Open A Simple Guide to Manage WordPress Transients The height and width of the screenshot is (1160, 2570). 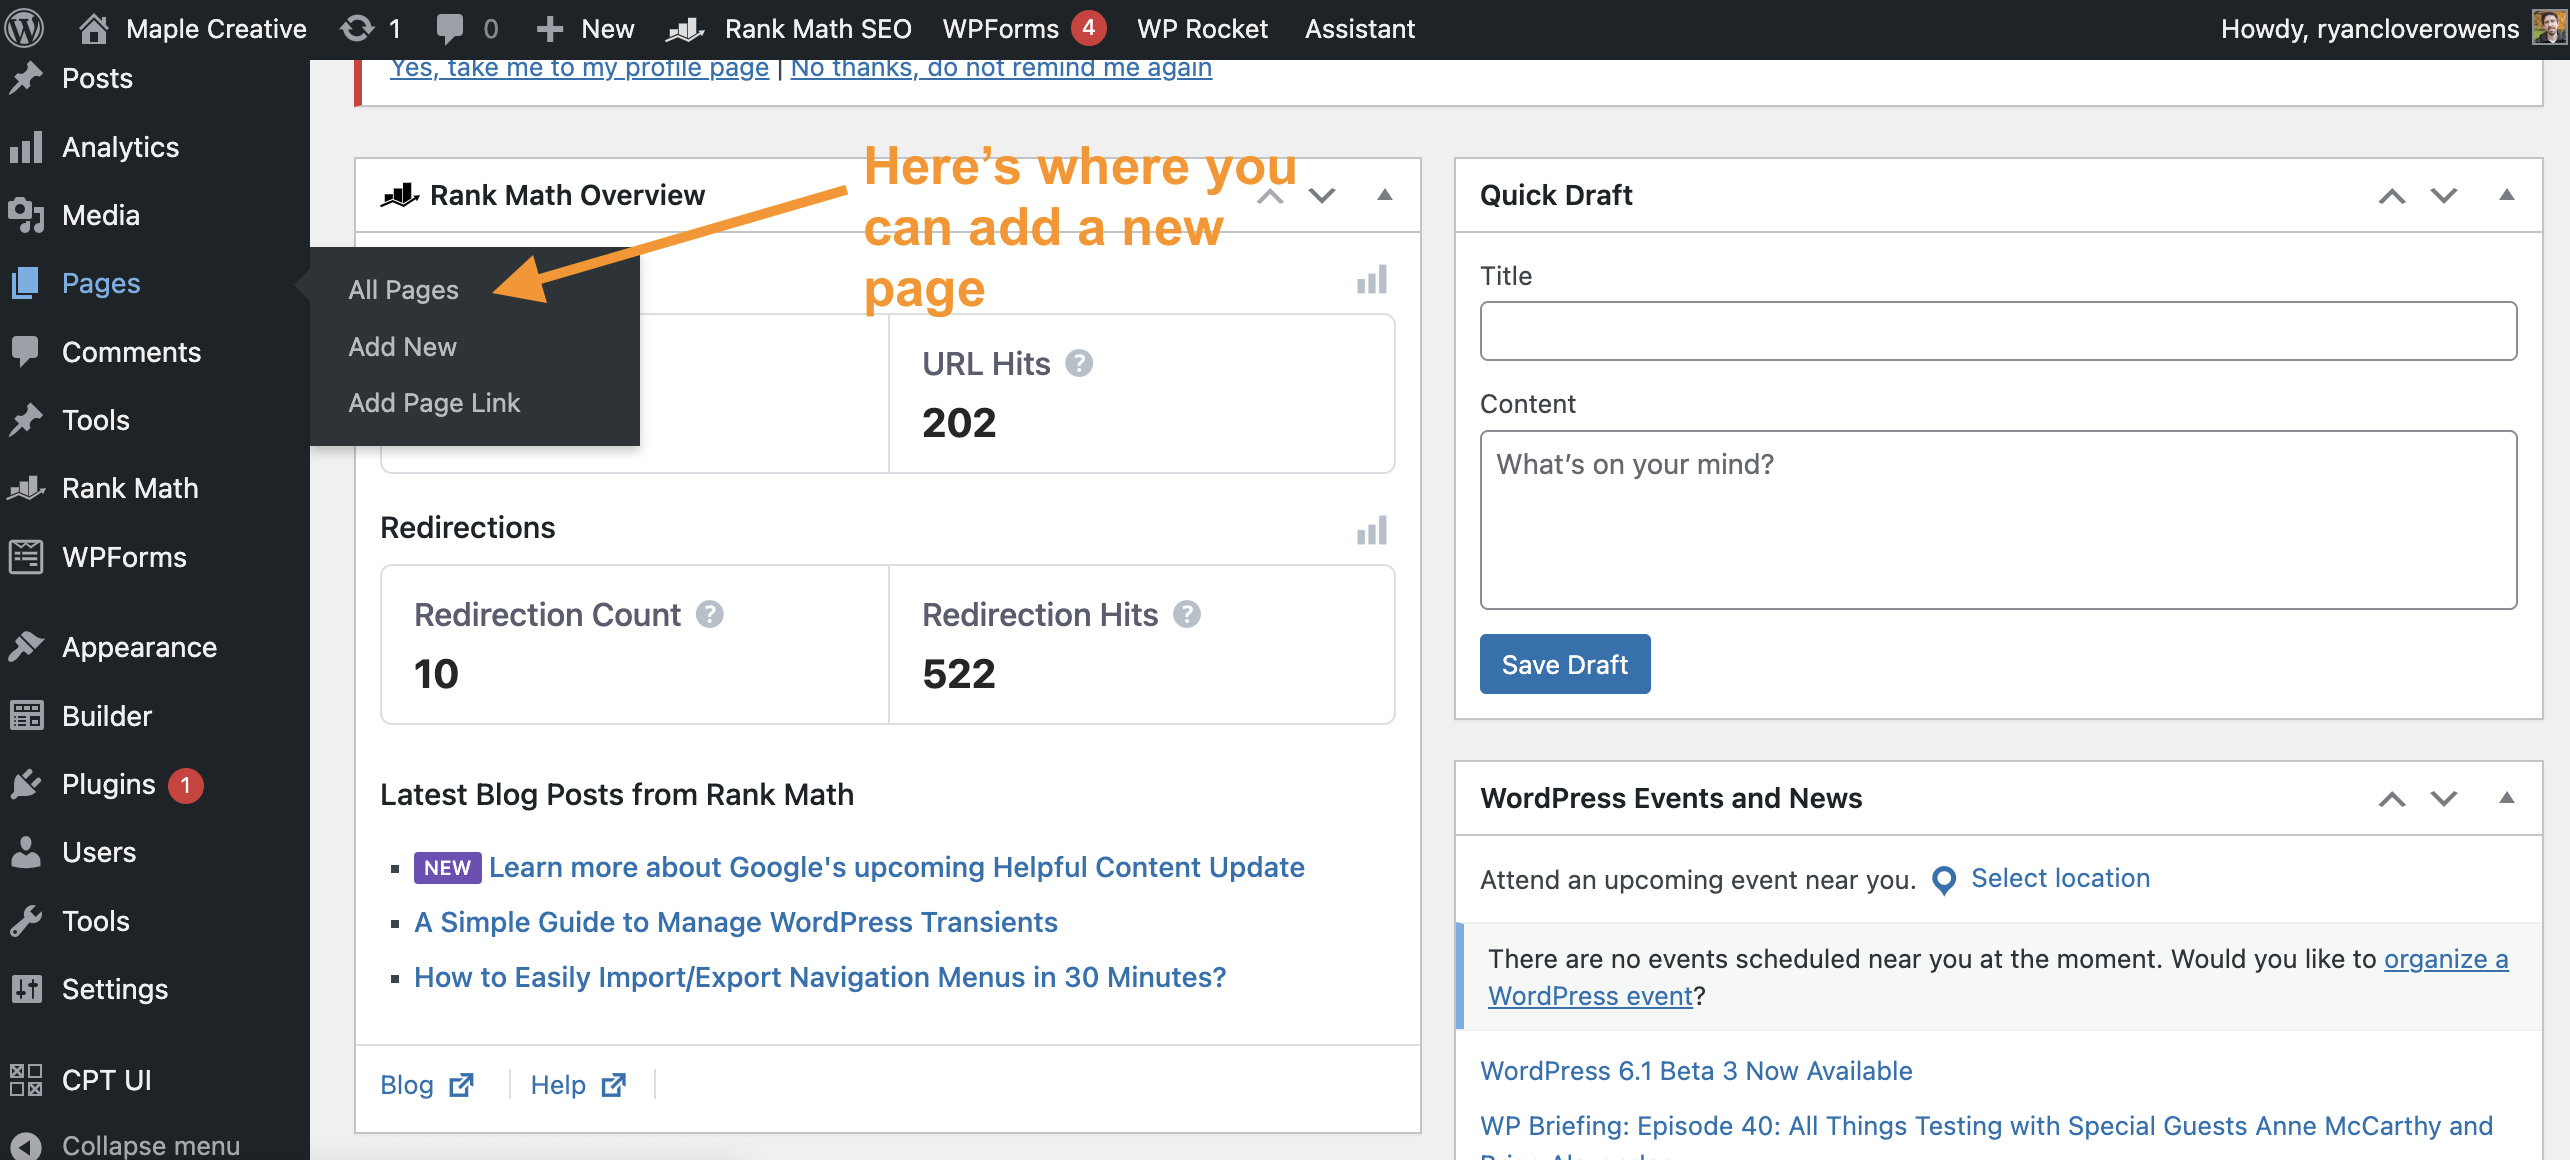[735, 922]
